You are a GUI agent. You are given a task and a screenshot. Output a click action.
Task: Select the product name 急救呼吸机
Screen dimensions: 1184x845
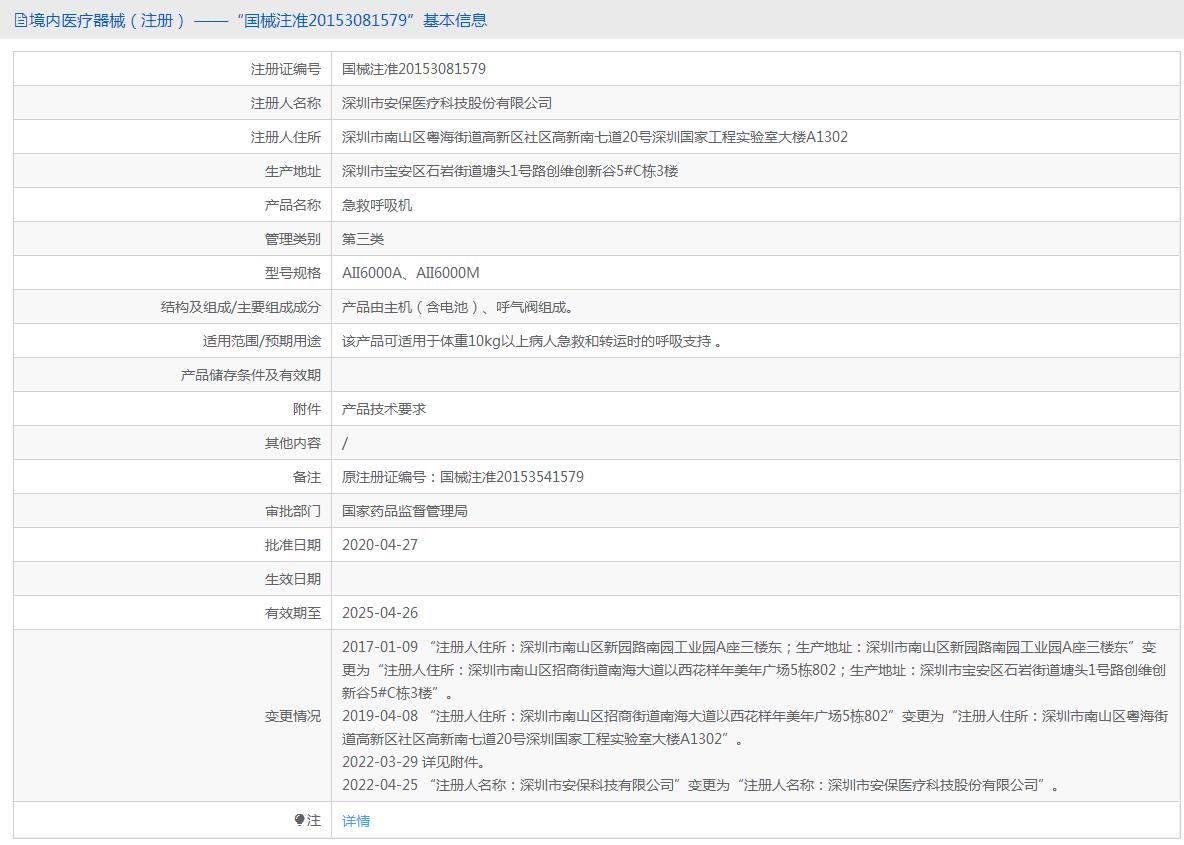377,205
